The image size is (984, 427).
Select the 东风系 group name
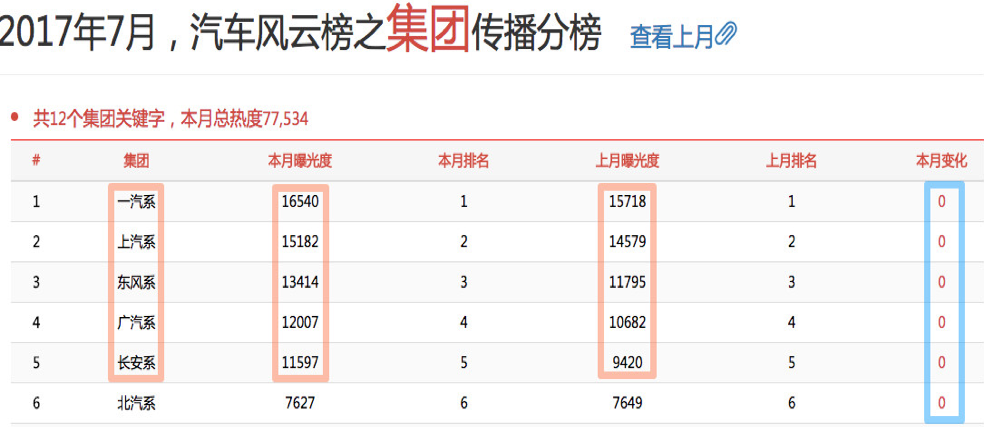[x=136, y=282]
